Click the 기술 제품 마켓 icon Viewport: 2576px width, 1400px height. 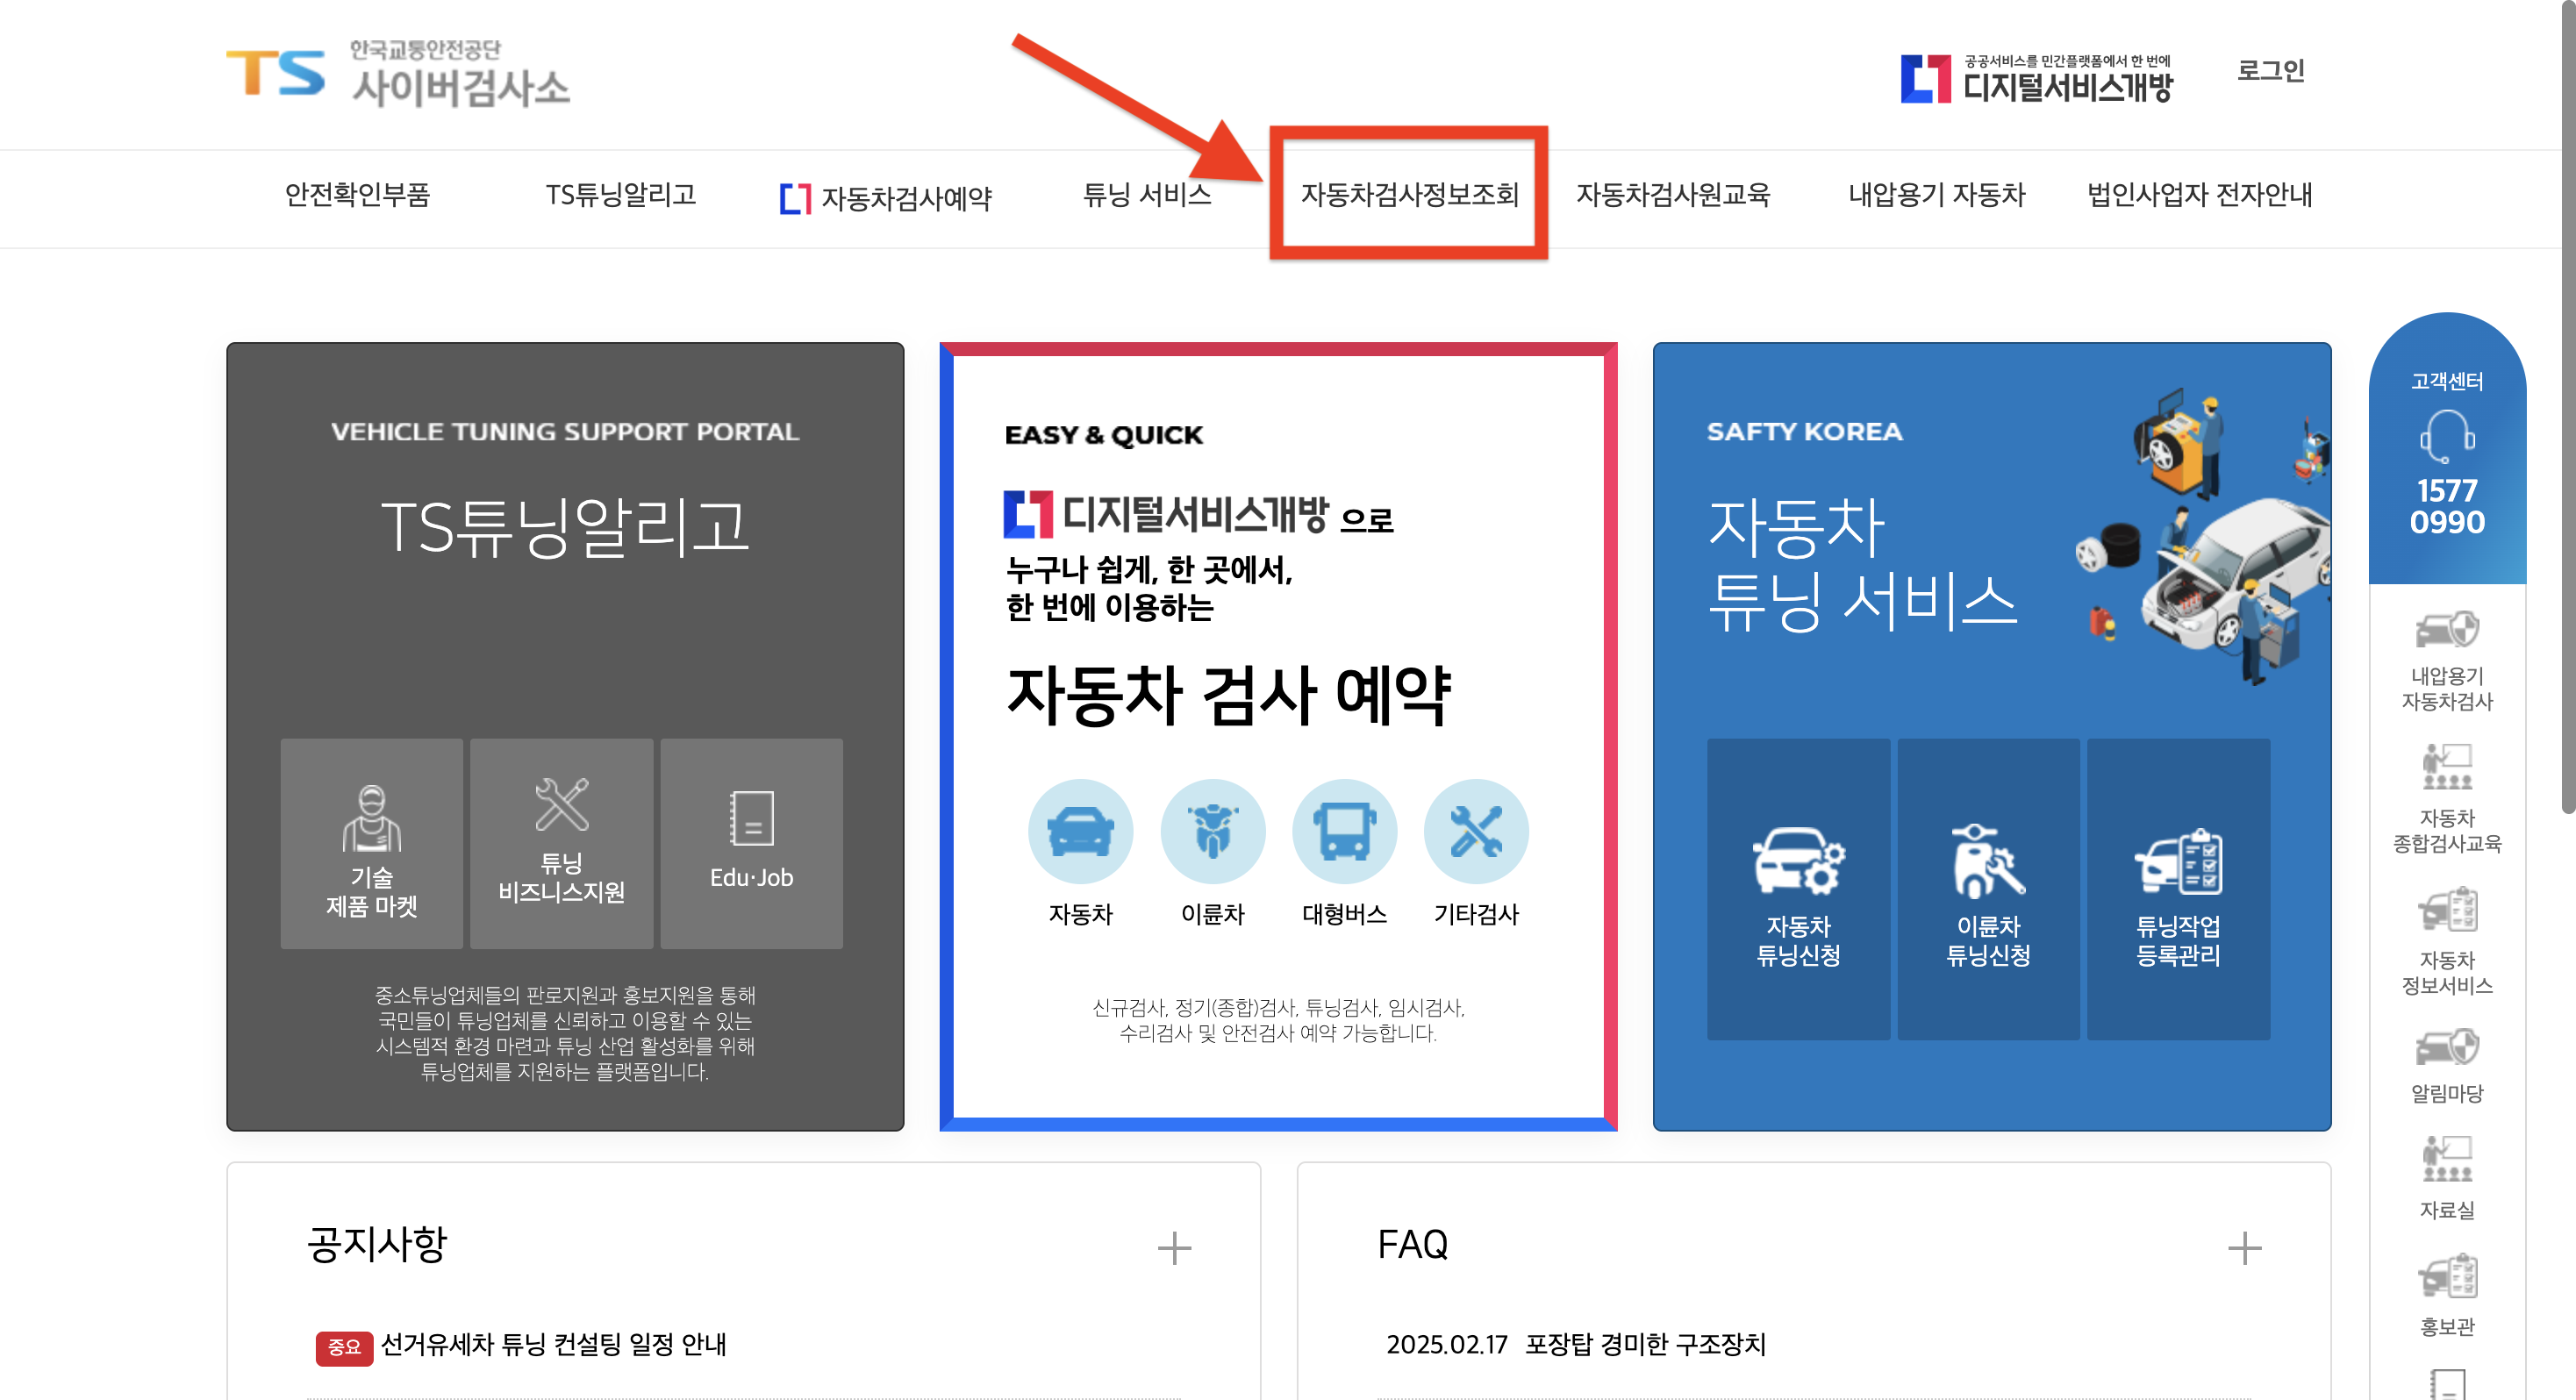click(371, 820)
